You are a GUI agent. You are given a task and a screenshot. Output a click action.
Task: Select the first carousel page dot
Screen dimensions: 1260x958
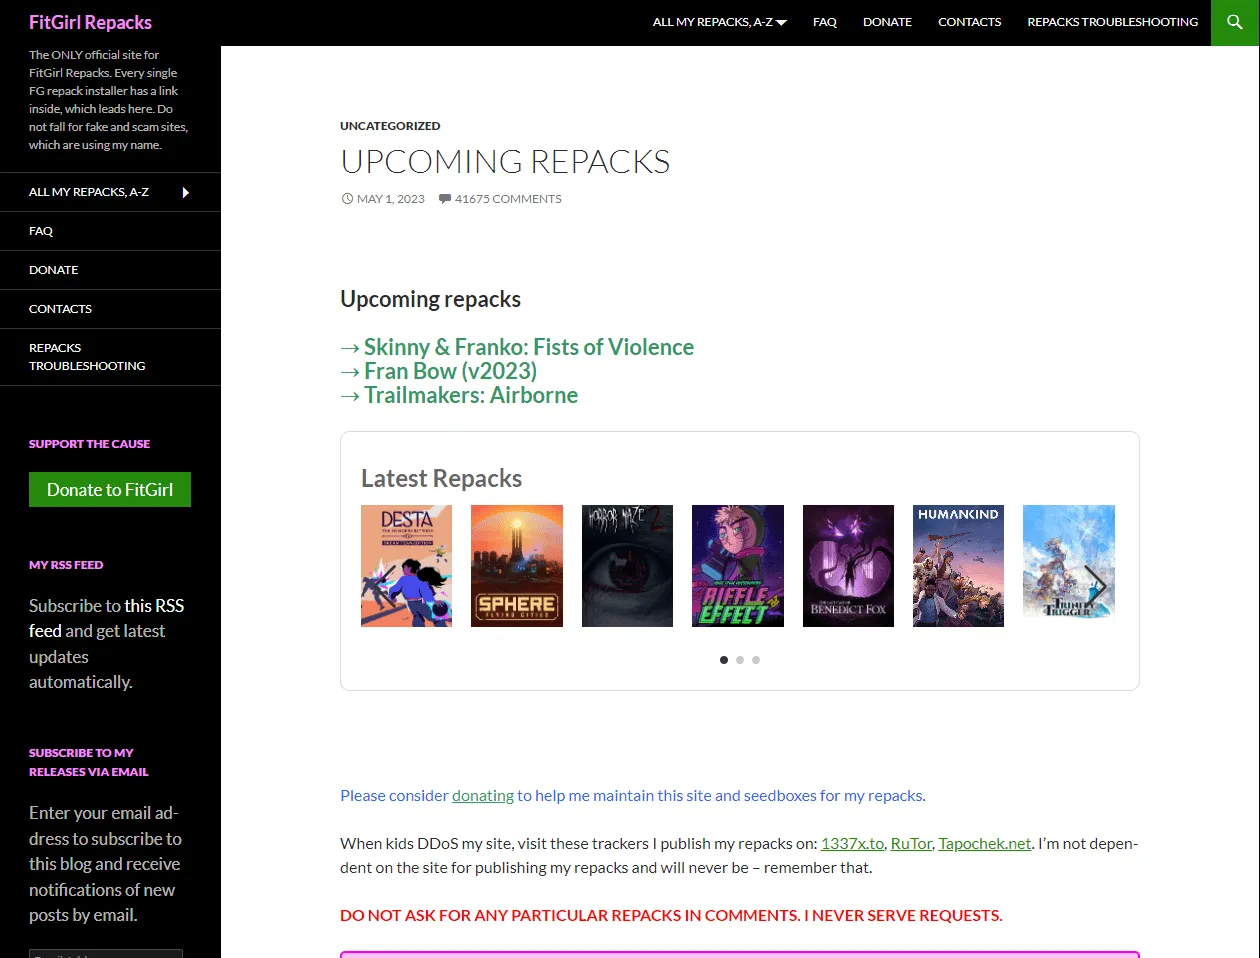(724, 660)
